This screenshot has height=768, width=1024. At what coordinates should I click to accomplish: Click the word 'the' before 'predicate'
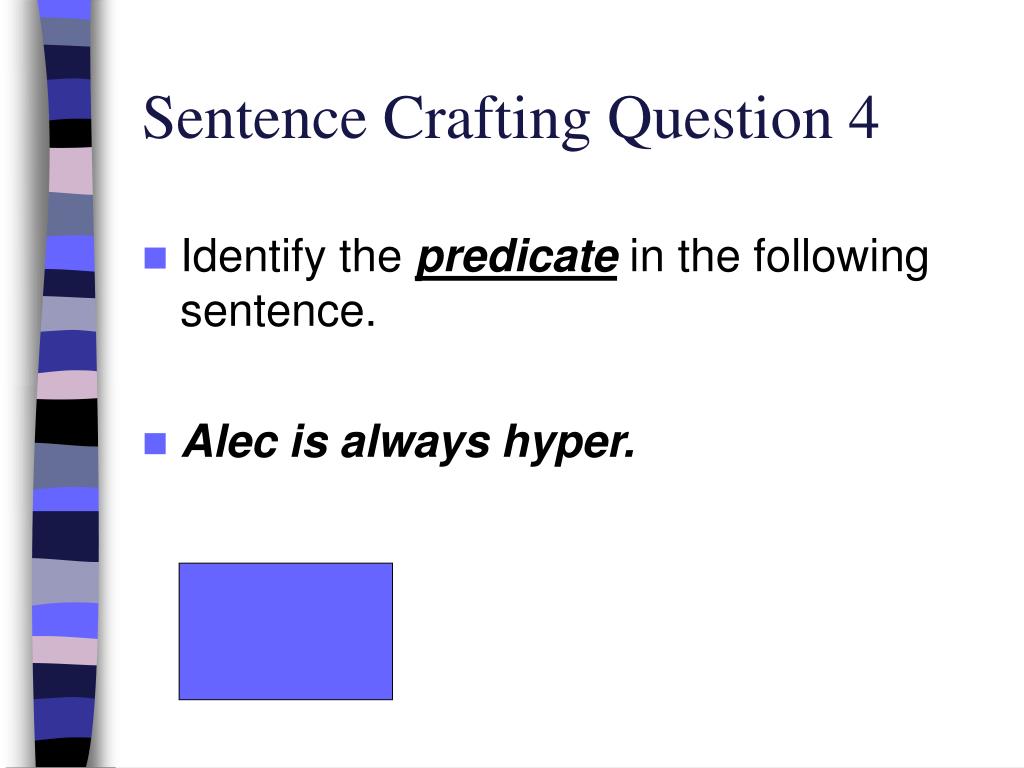[x=370, y=256]
